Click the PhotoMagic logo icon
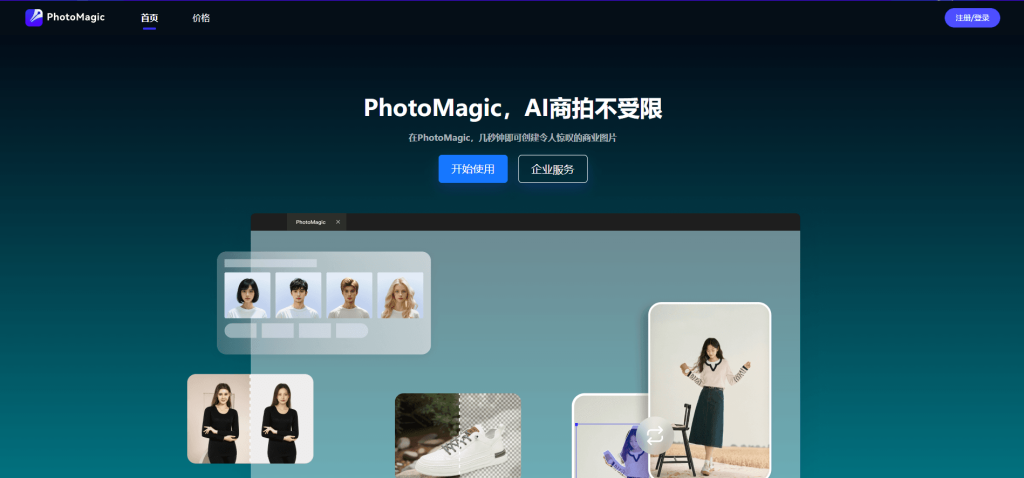 pyautogui.click(x=34, y=17)
